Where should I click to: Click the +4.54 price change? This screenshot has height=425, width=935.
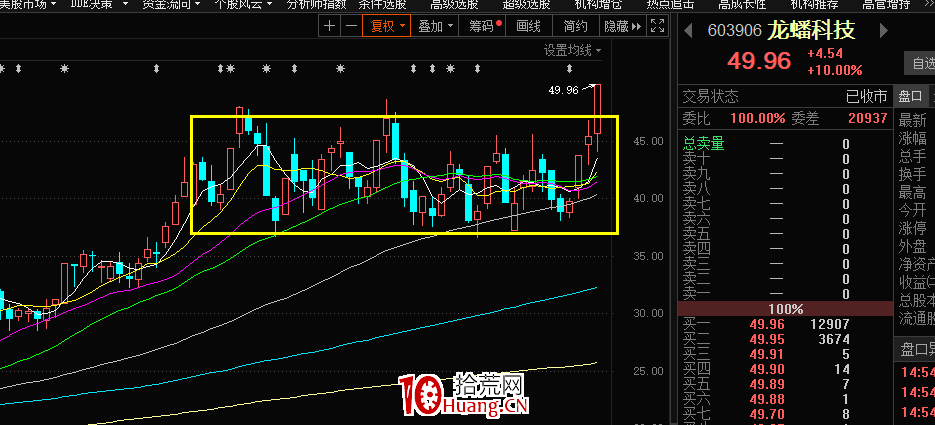825,54
